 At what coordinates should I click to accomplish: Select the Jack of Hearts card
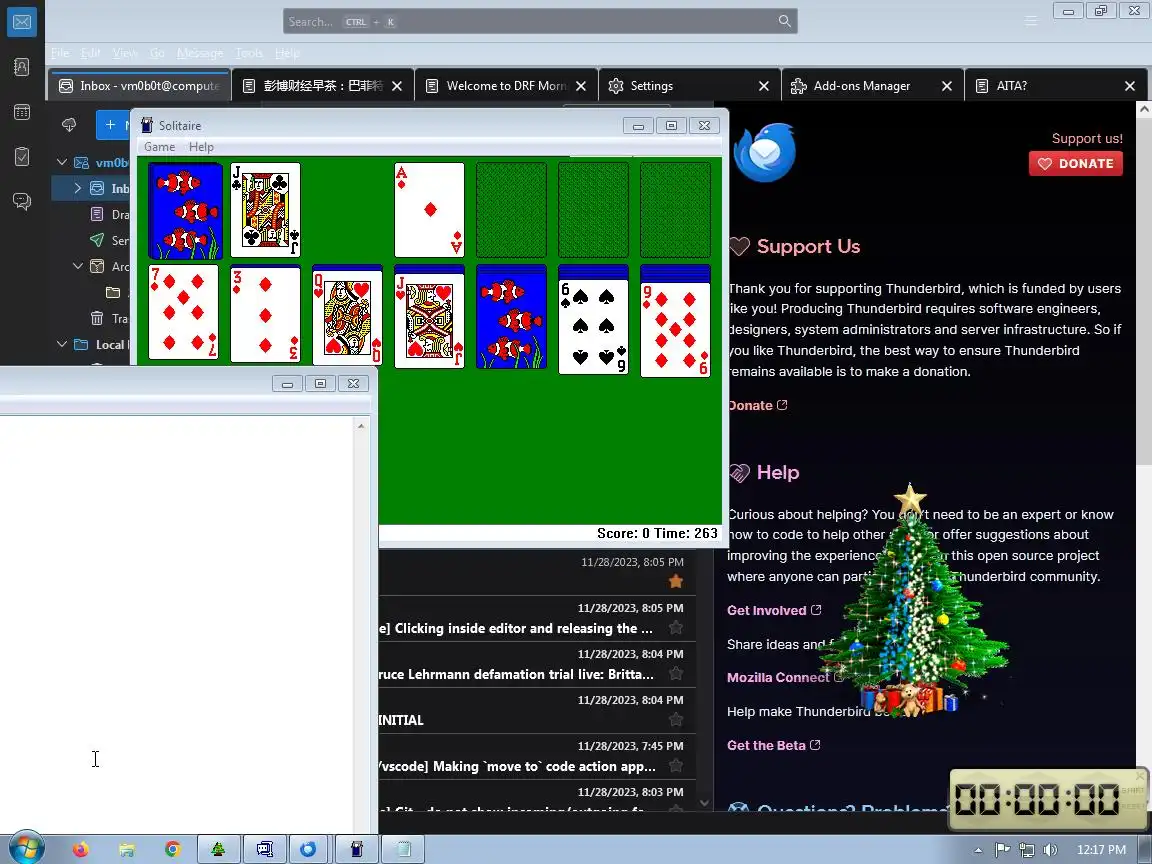430,320
